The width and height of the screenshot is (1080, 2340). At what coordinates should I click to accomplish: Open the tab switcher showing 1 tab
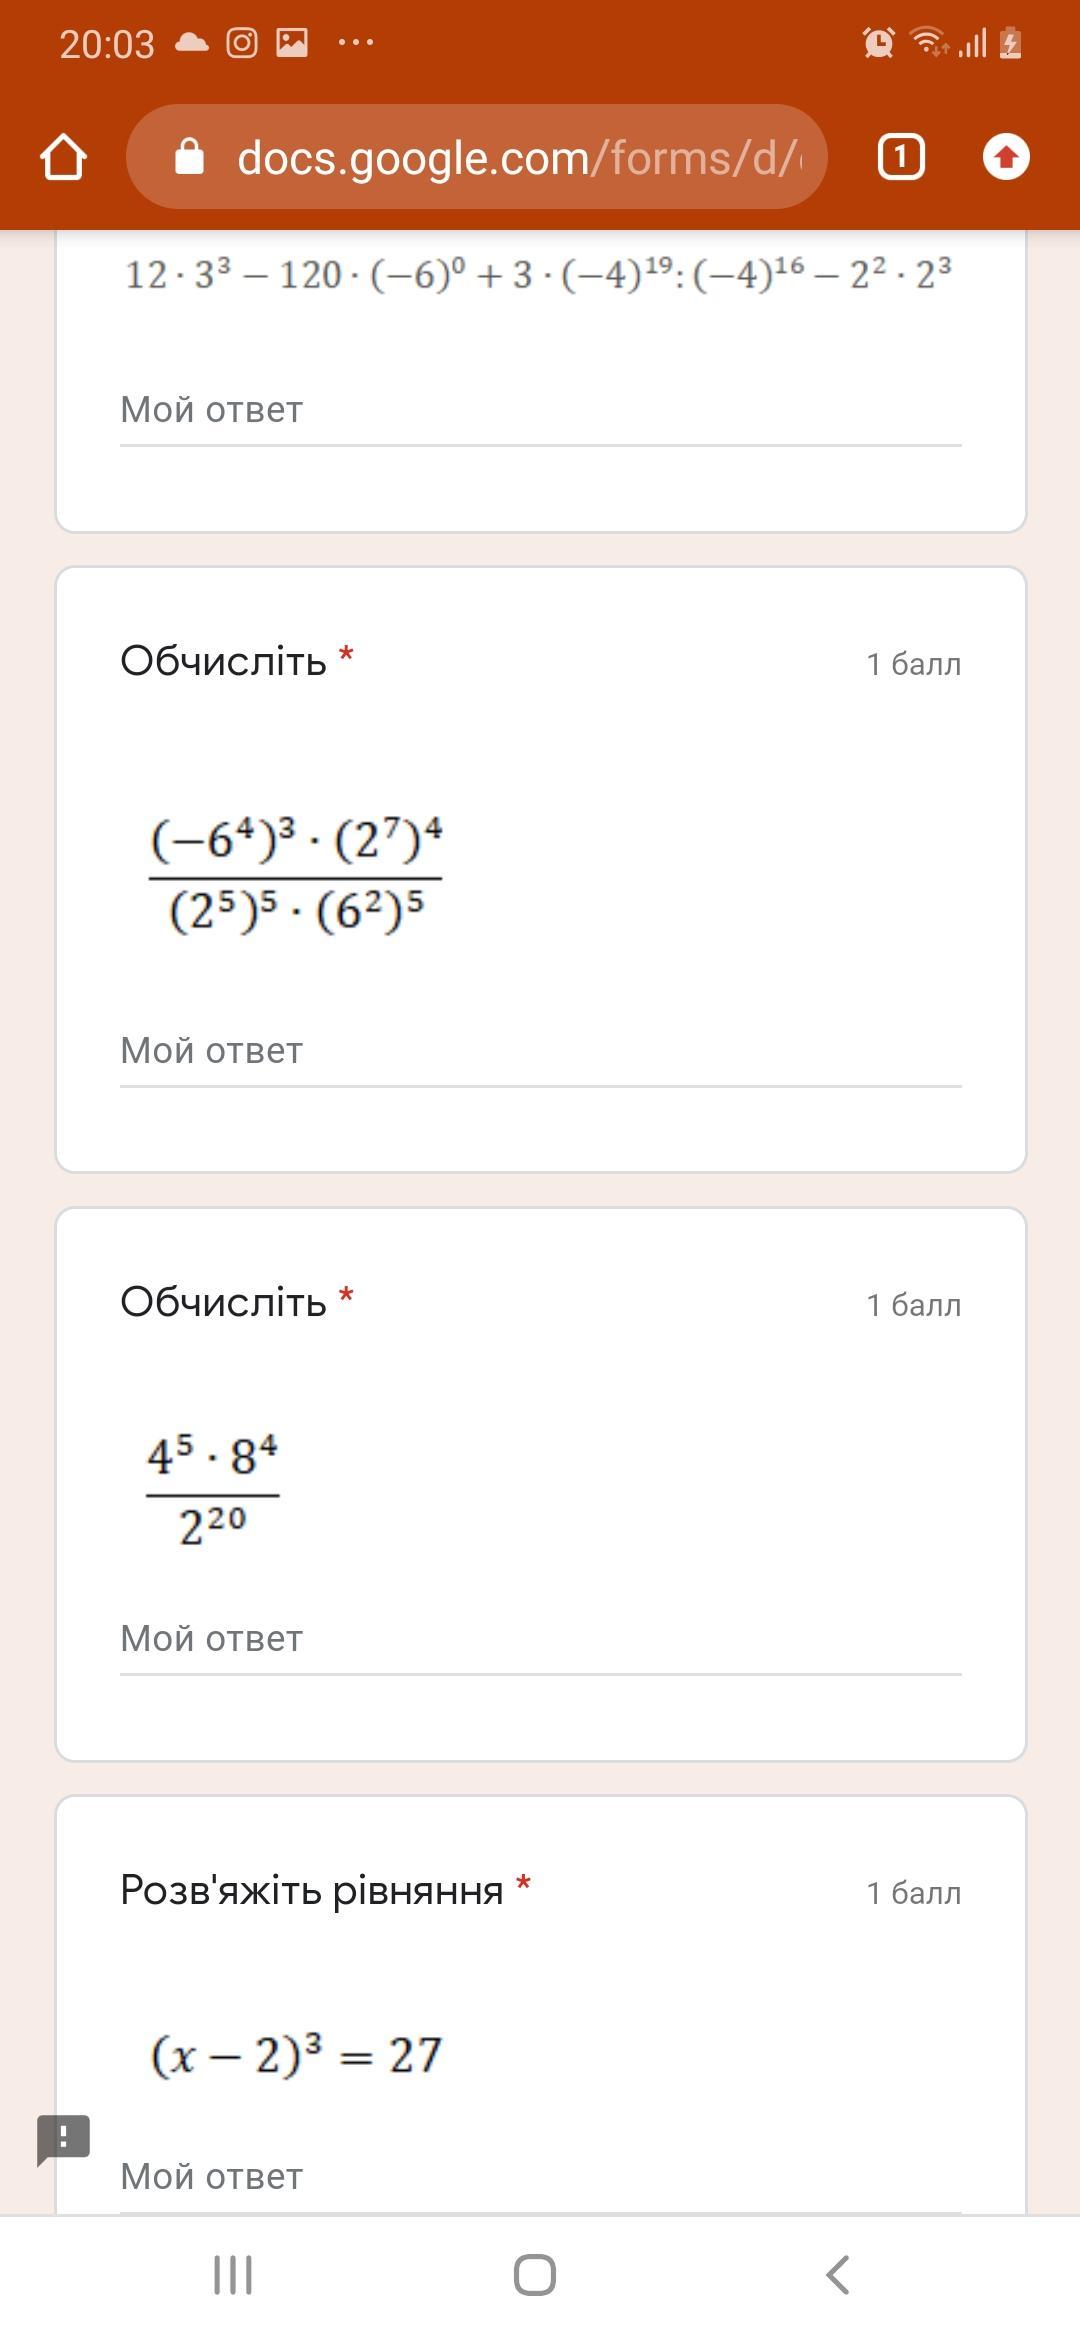click(900, 157)
